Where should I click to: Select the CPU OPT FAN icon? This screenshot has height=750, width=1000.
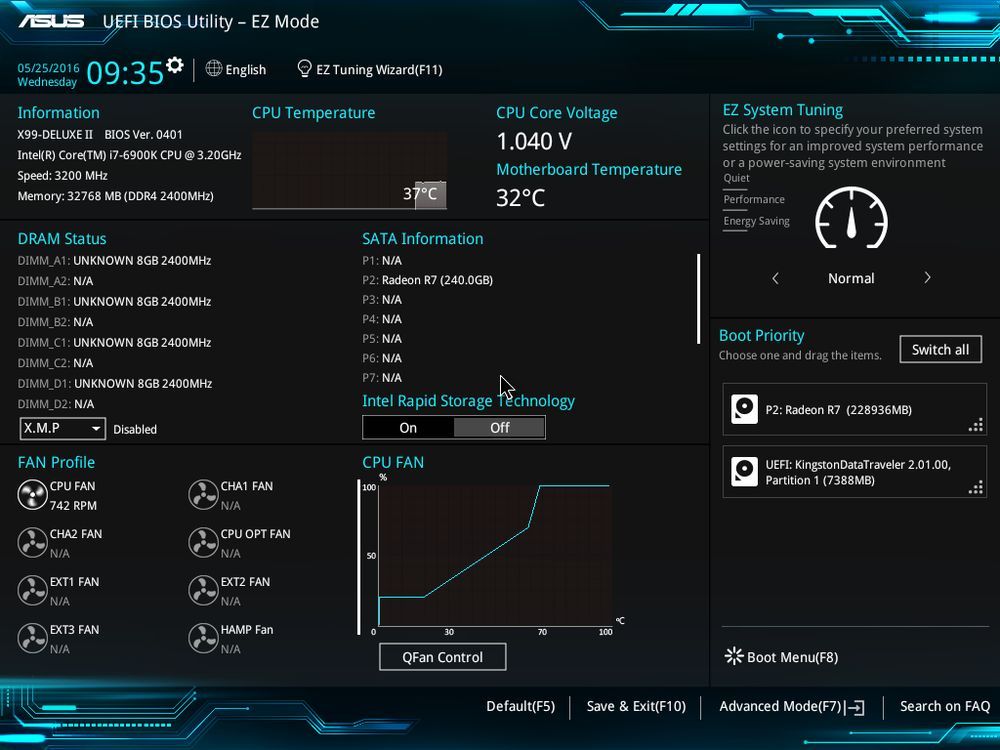pos(203,543)
